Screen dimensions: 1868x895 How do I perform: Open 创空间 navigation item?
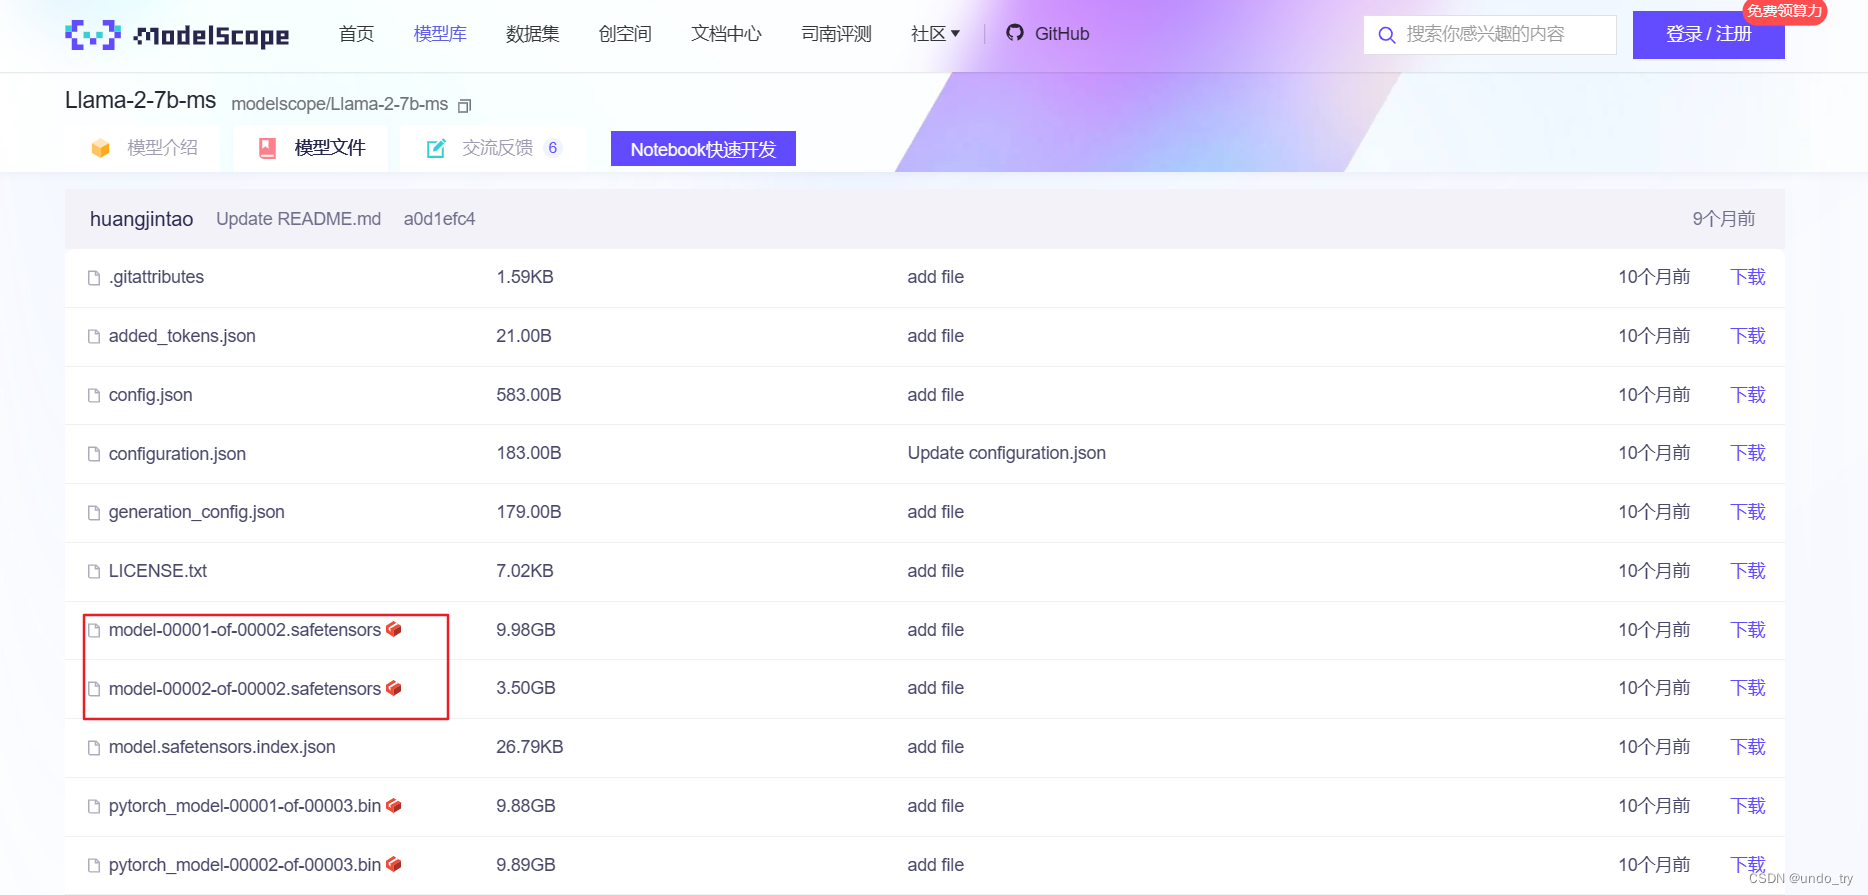(625, 34)
